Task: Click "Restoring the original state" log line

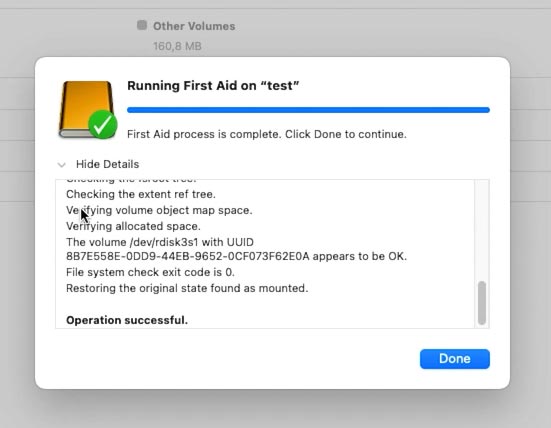Action: [187, 288]
